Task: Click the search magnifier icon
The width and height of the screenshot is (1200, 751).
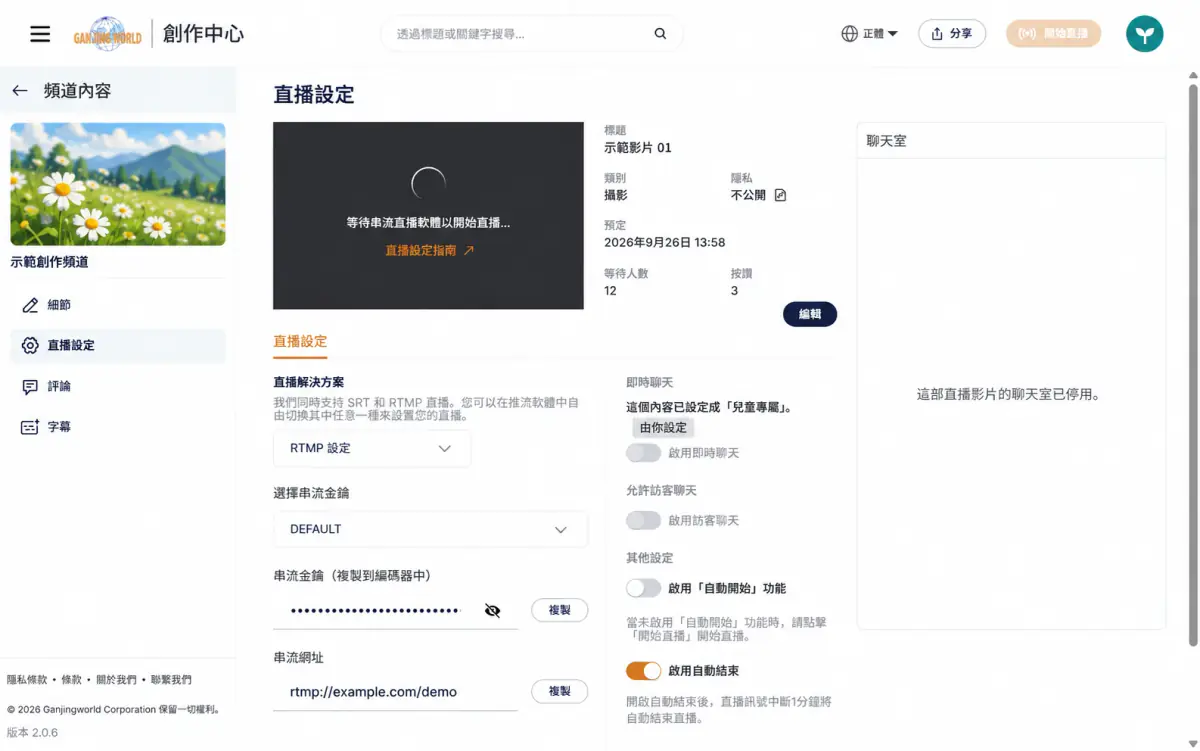Action: (x=660, y=34)
